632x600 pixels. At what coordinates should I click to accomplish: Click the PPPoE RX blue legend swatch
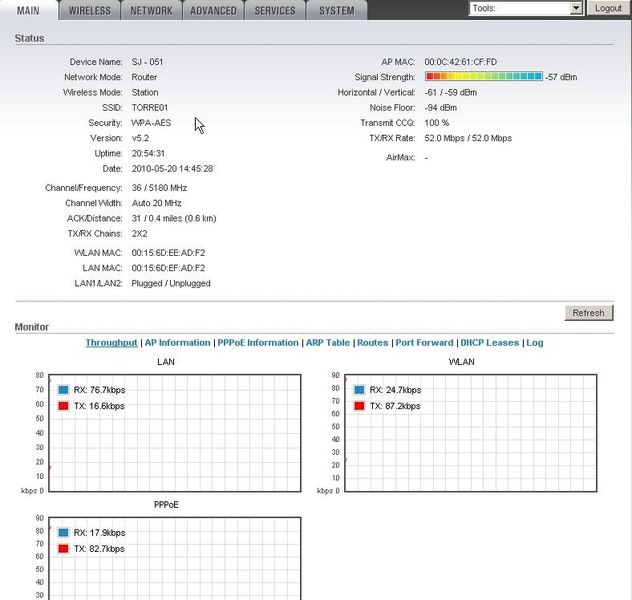tap(63, 532)
